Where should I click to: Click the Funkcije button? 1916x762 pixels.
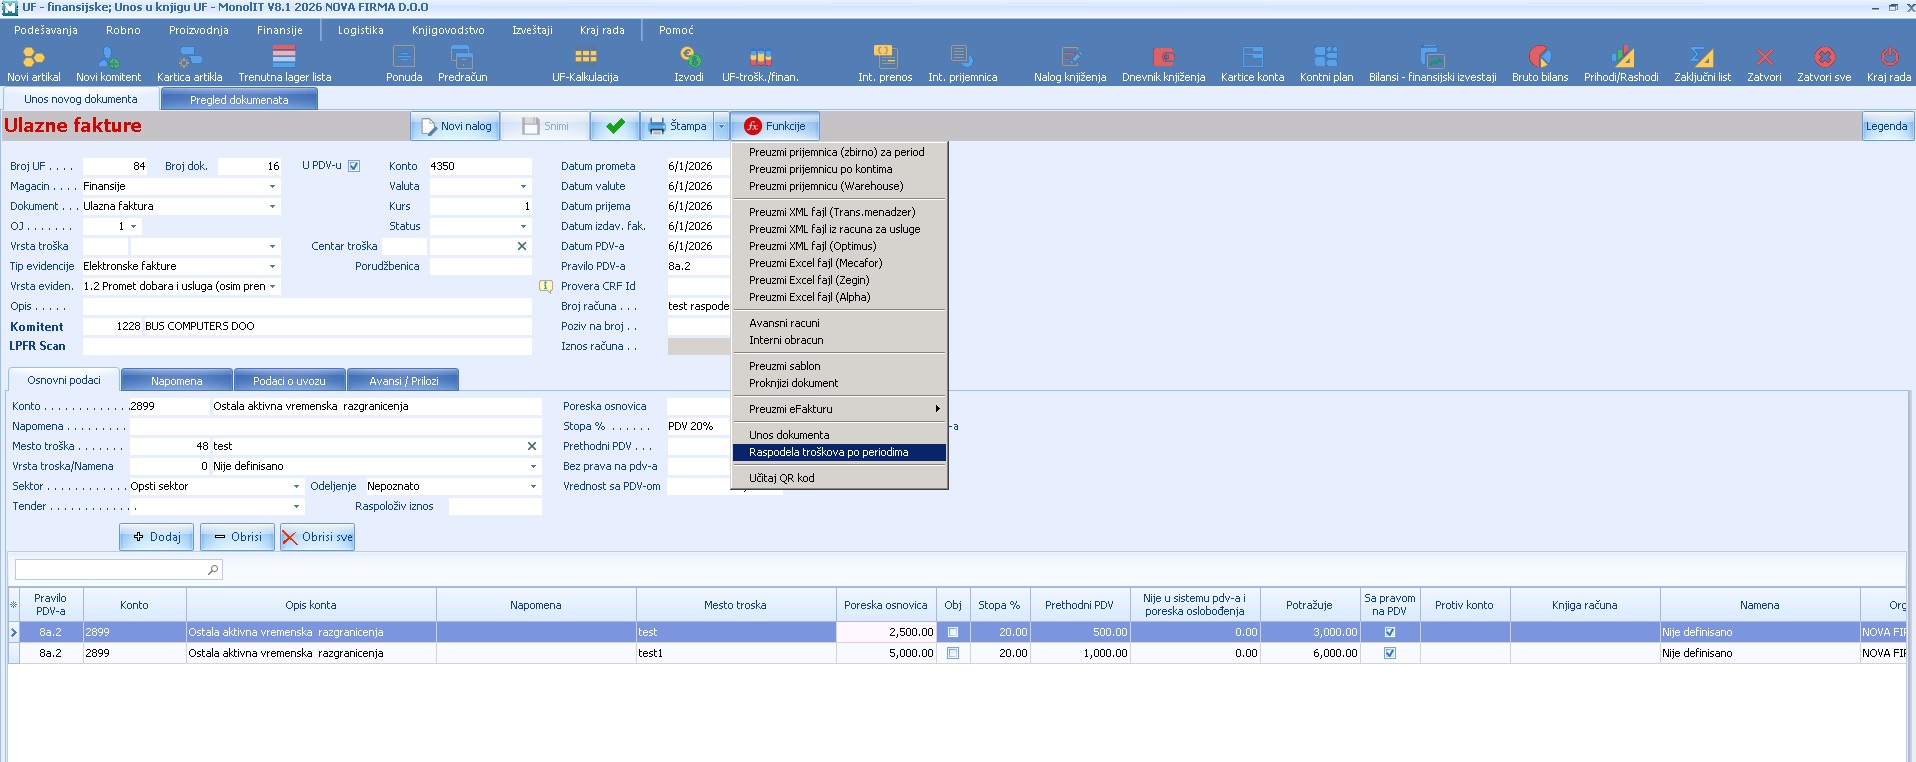[x=775, y=126]
